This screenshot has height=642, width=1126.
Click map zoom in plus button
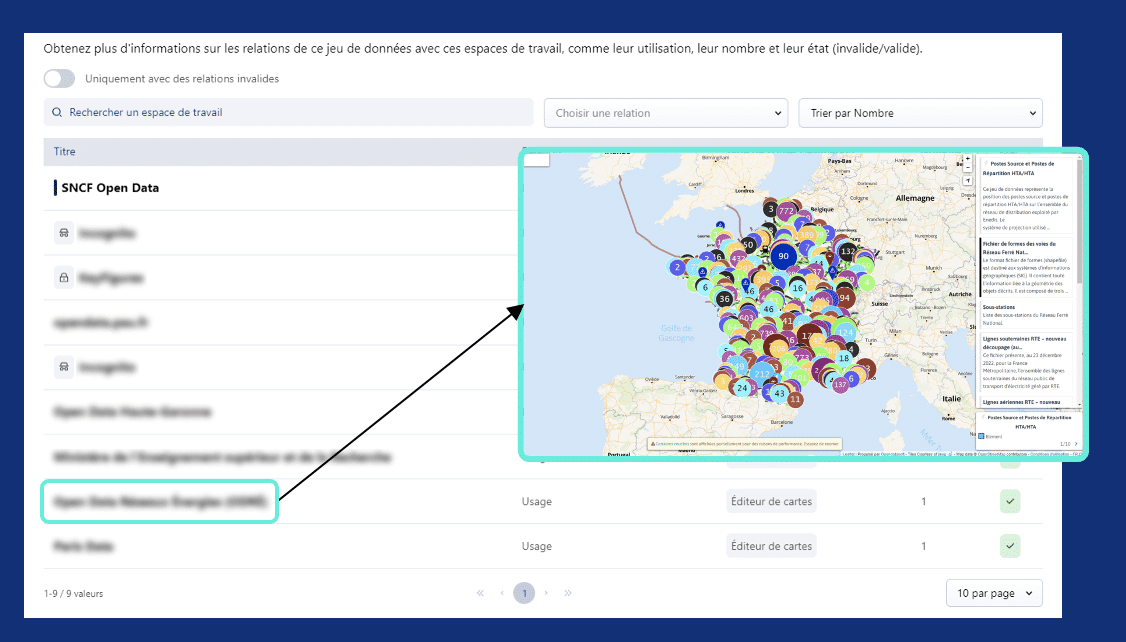point(967,159)
